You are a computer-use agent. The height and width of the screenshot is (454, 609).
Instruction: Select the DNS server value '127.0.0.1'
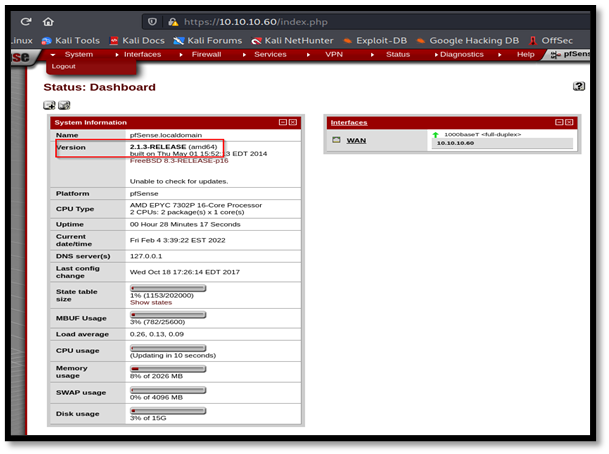(146, 256)
